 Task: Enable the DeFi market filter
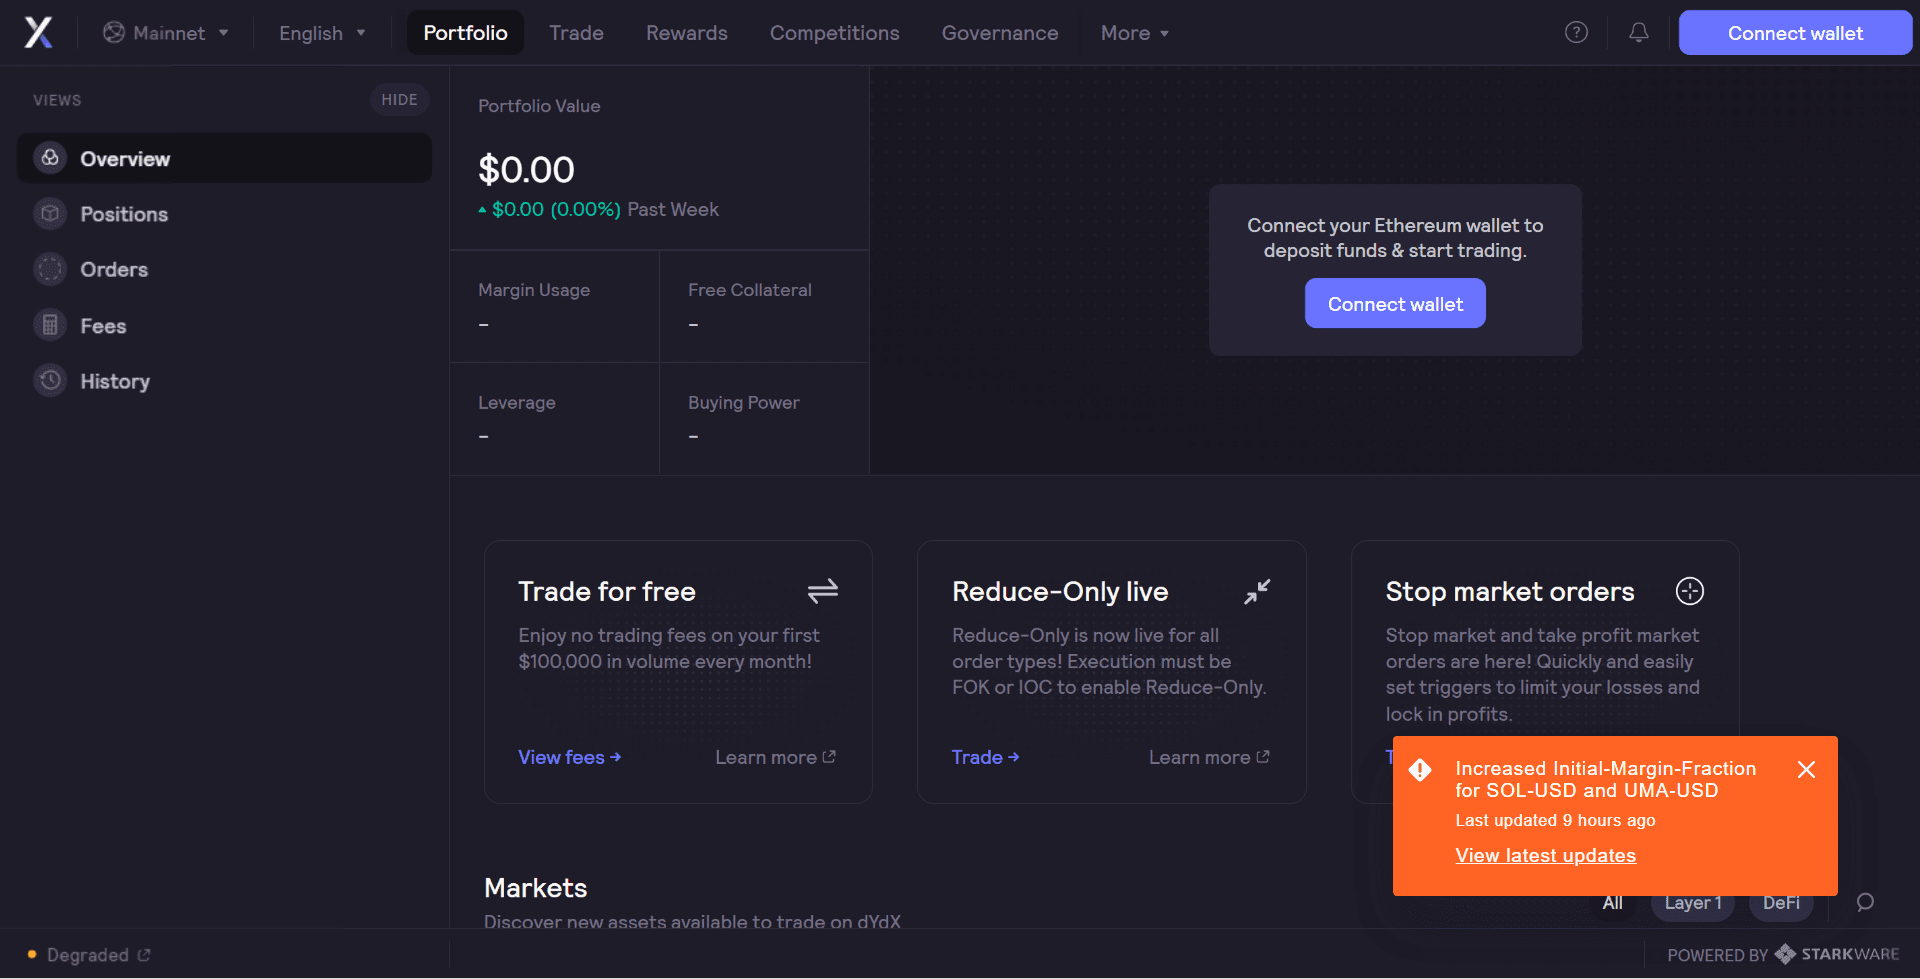coord(1781,901)
